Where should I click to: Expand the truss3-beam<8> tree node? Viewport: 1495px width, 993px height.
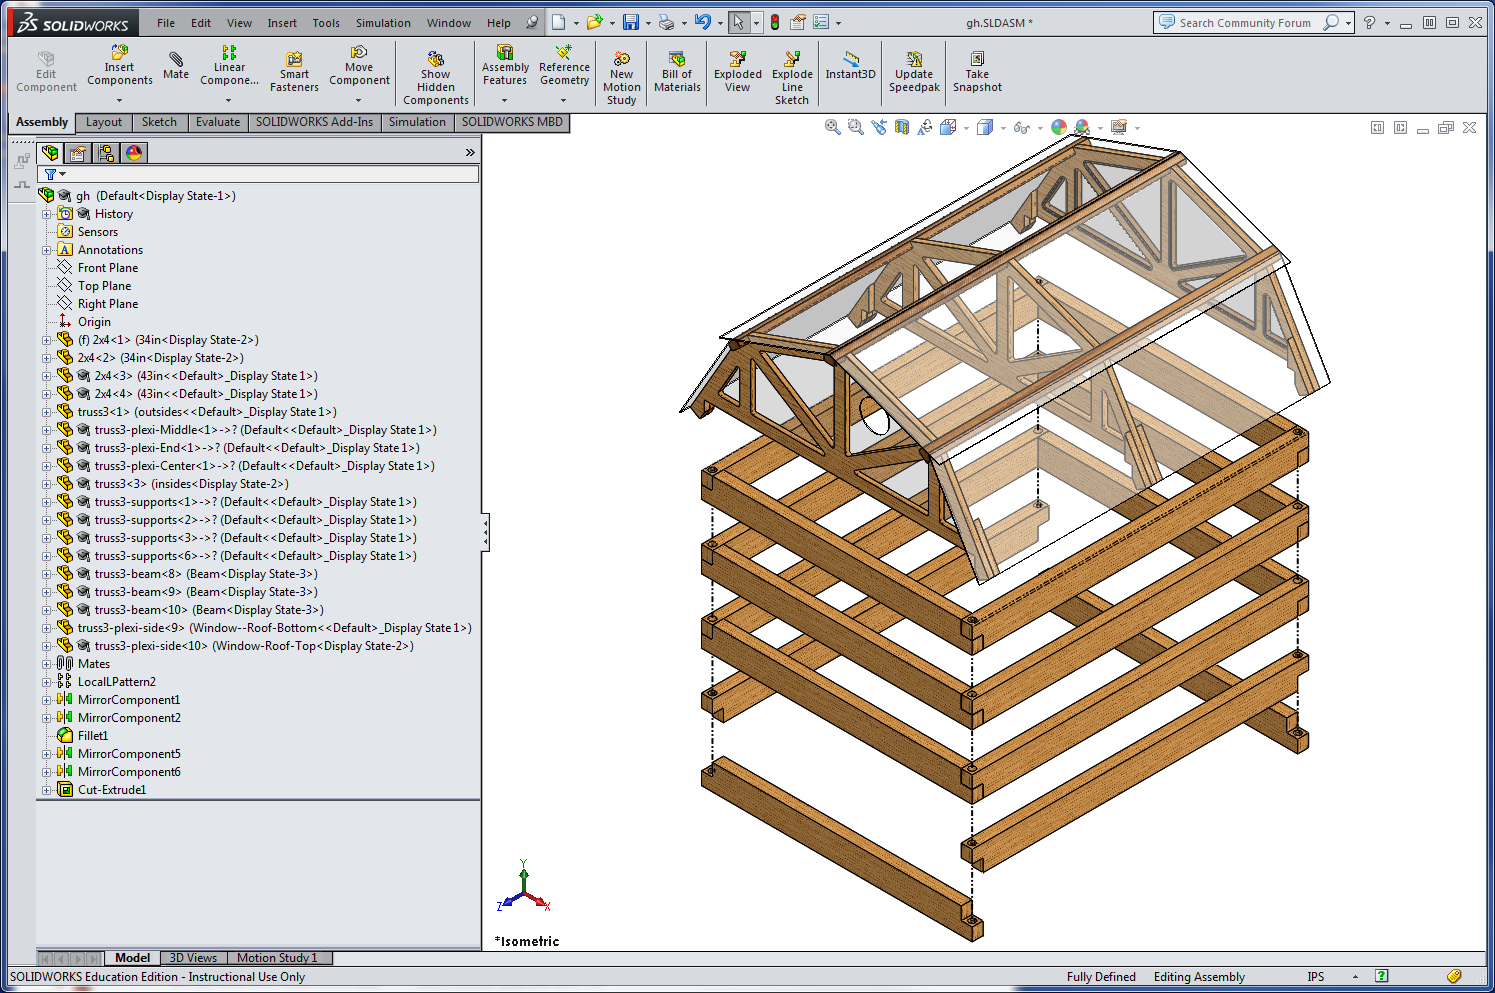tap(46, 574)
